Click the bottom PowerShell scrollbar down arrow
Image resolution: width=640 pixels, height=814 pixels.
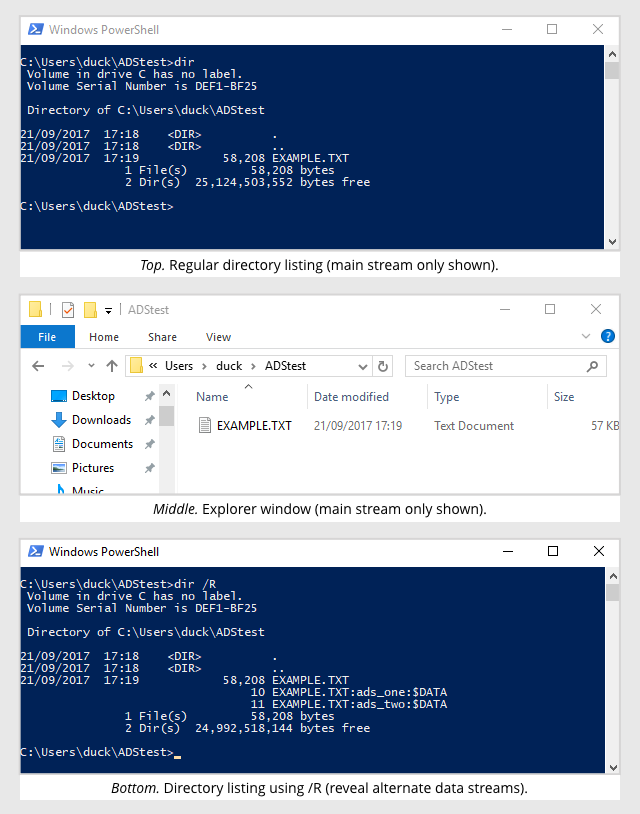[613, 767]
